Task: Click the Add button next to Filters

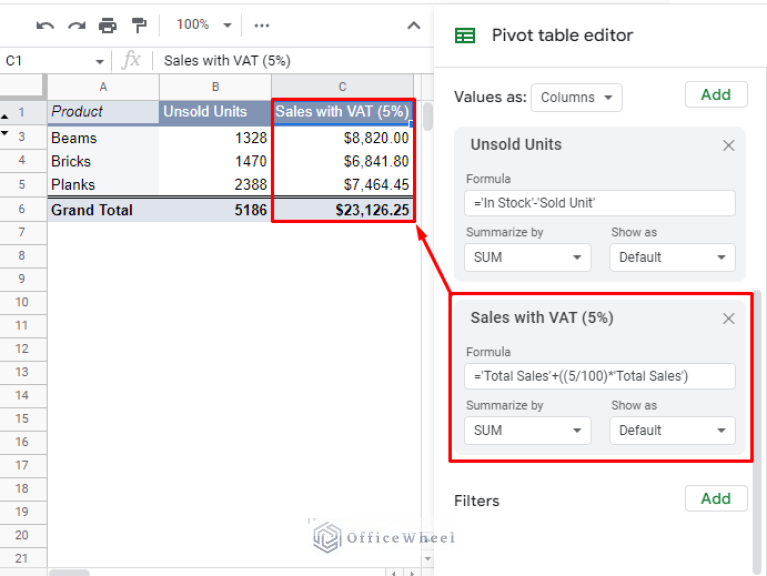Action: click(x=715, y=498)
